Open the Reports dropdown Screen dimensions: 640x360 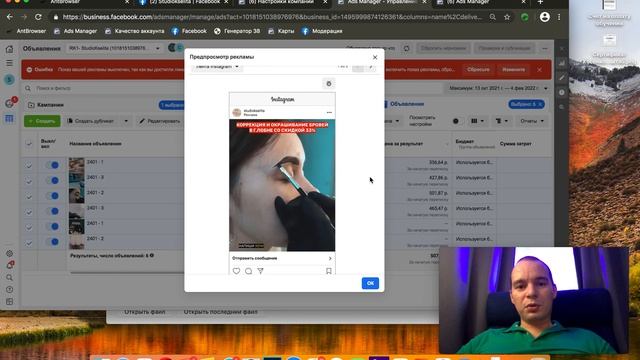point(532,121)
